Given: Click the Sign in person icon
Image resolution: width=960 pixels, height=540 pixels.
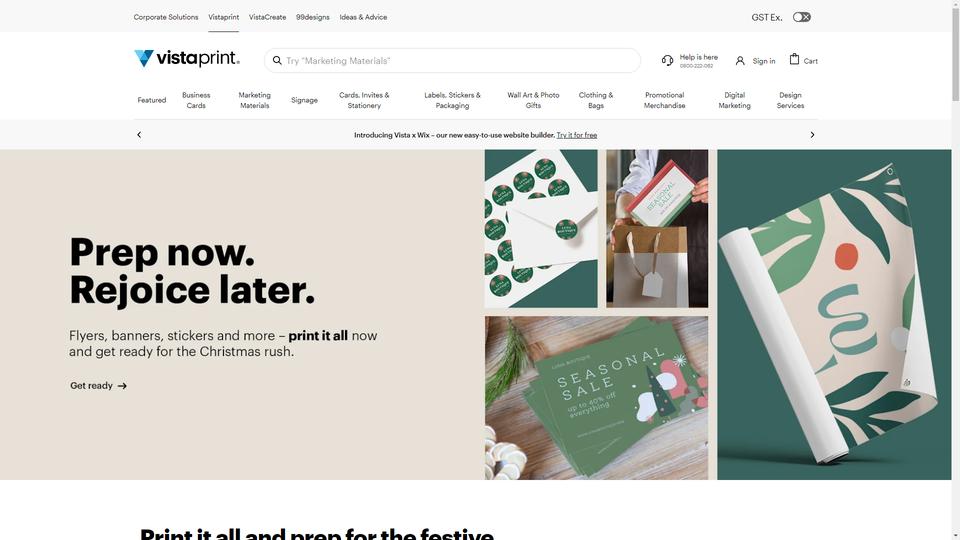Looking at the screenshot, I should pos(740,61).
